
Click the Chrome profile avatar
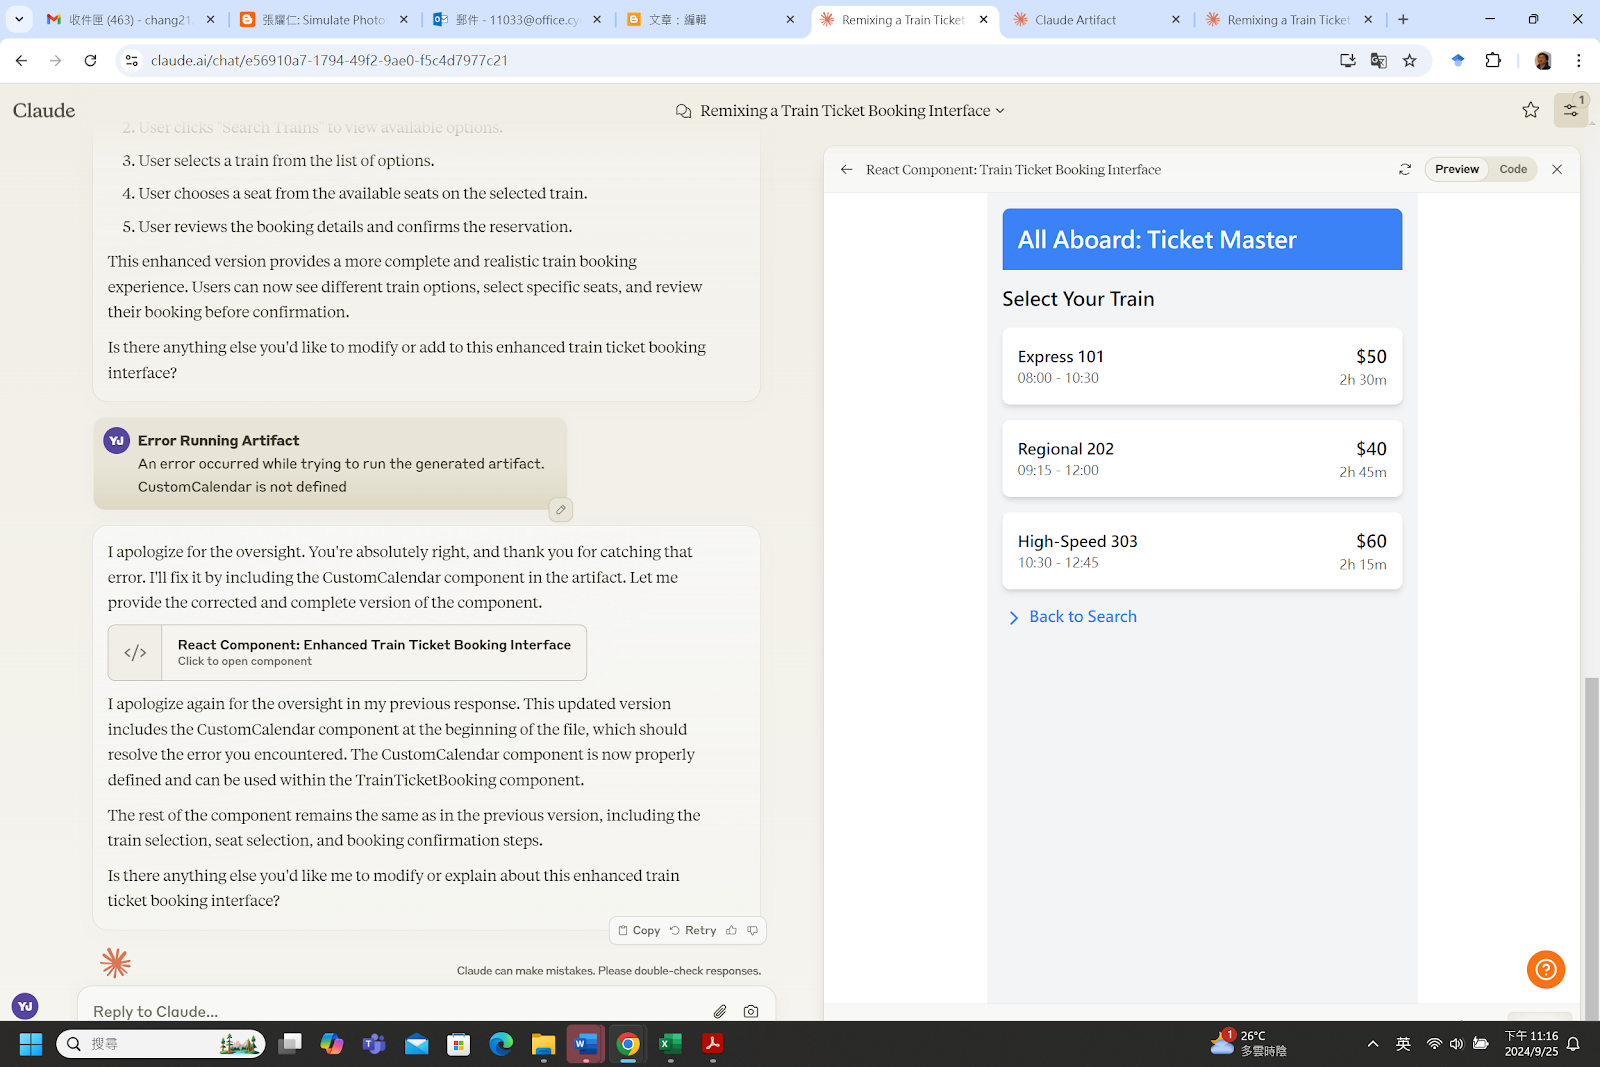[1543, 61]
